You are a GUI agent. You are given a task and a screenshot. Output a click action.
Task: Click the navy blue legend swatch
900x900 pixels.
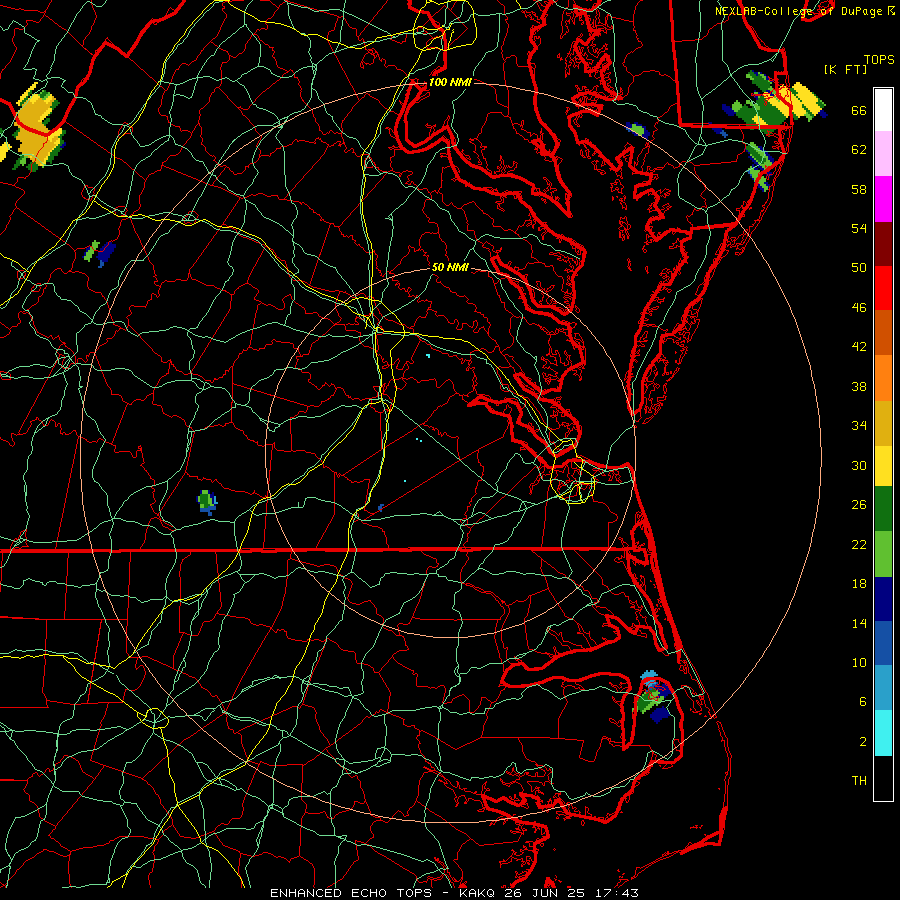(x=883, y=599)
